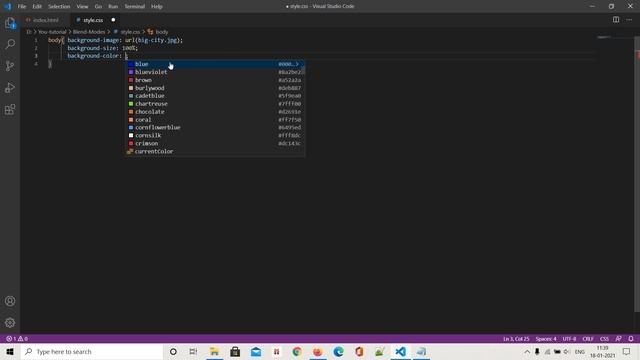The image size is (640, 360).
Task: Expand details arrow for blue suggestion
Action: click(x=298, y=64)
